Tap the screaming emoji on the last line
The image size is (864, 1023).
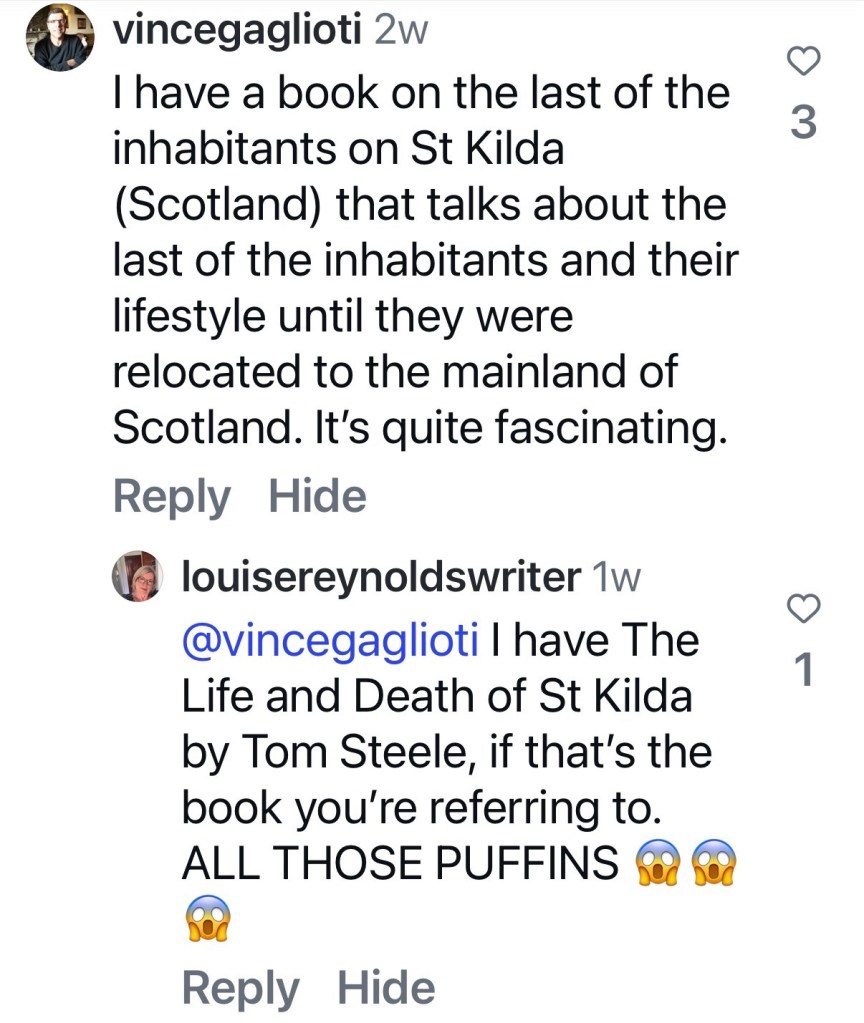[208, 919]
